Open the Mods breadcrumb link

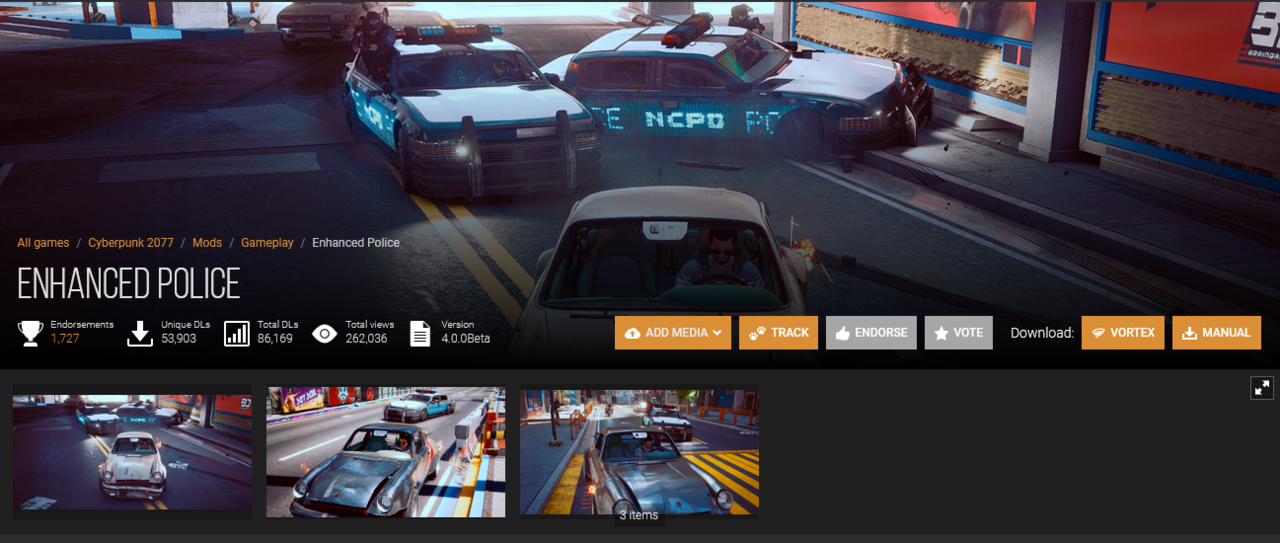(207, 243)
